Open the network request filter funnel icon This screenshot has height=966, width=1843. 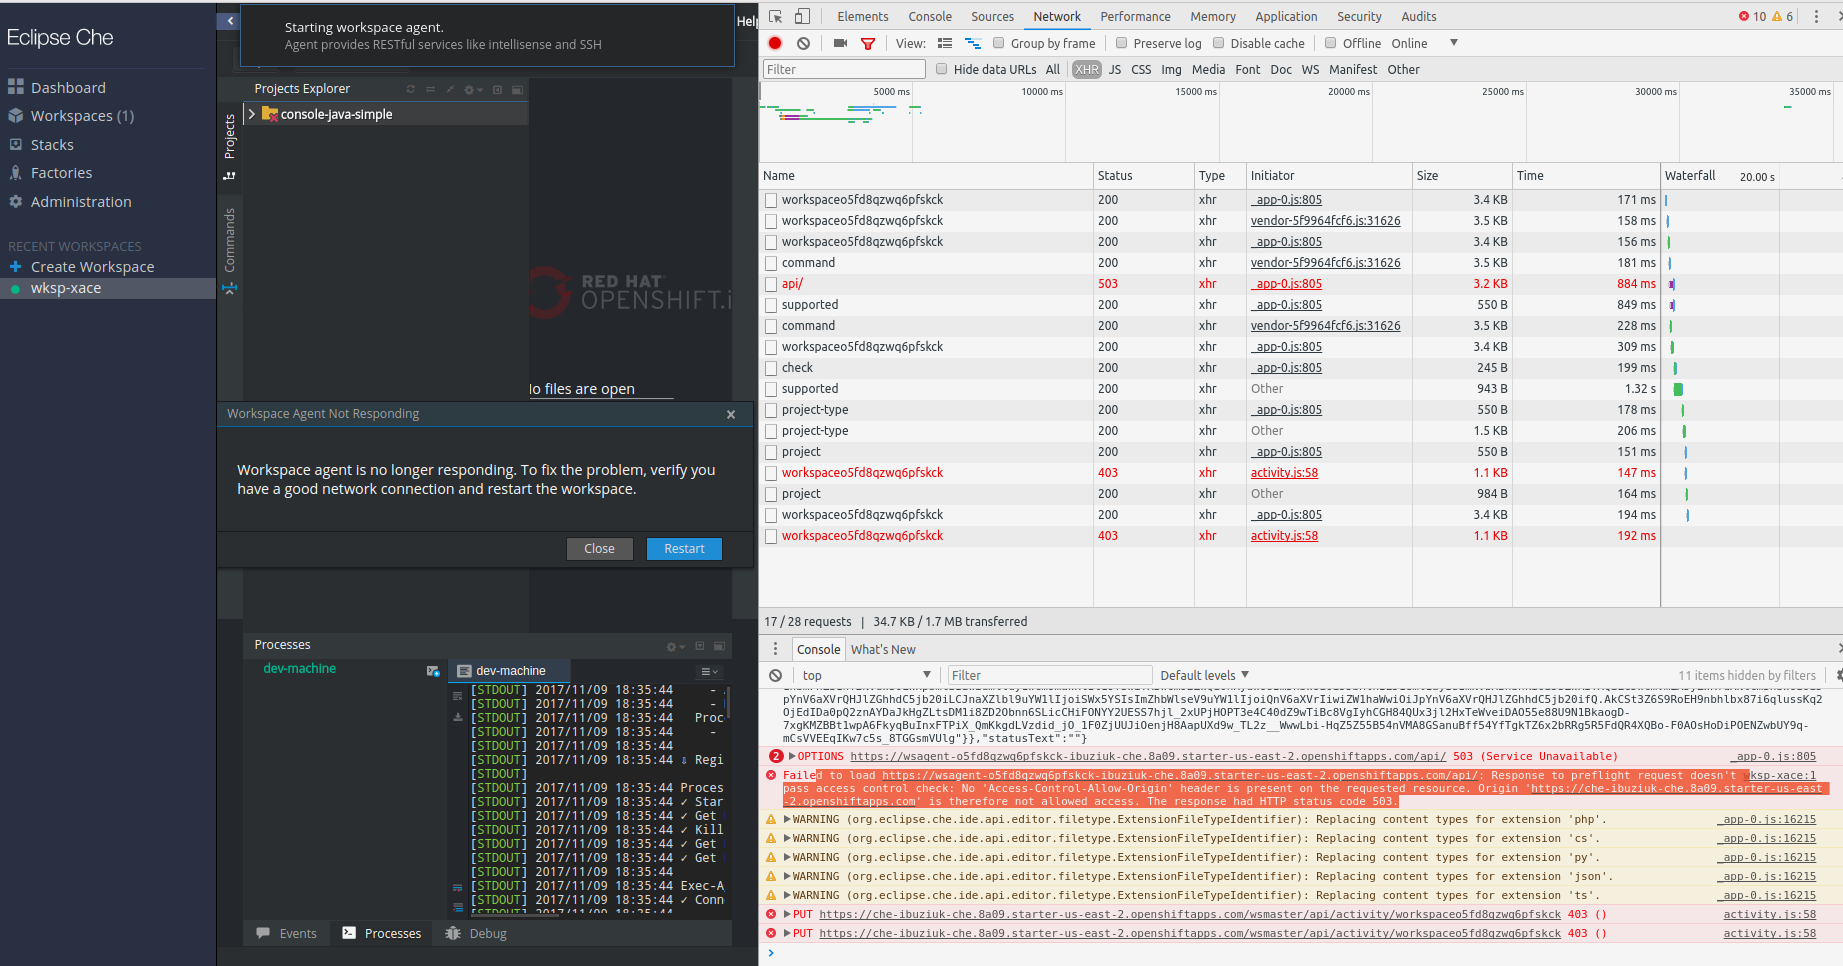(x=868, y=43)
